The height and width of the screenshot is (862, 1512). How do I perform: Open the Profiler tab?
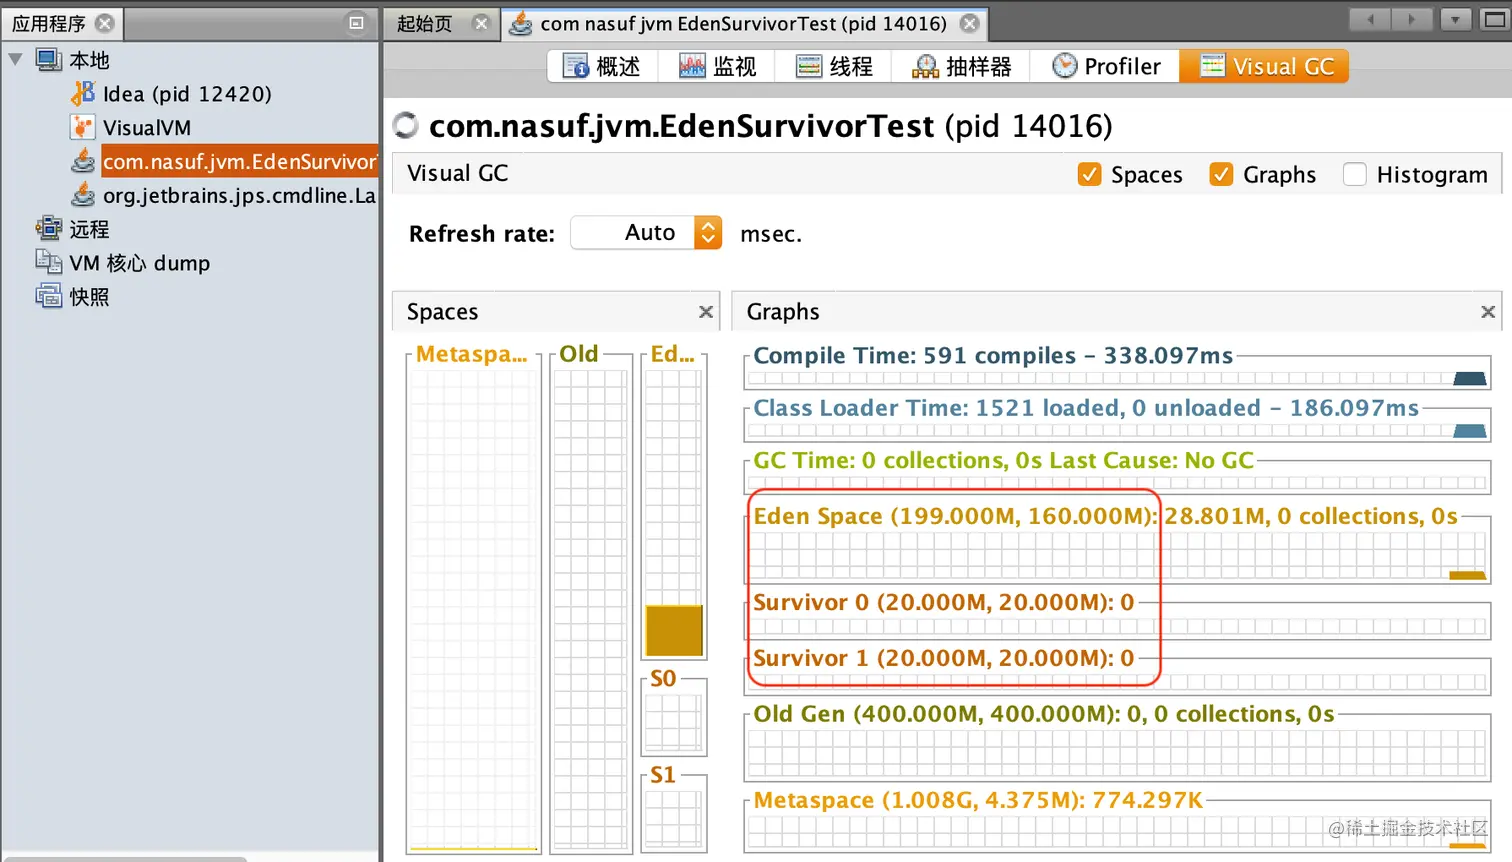1106,66
